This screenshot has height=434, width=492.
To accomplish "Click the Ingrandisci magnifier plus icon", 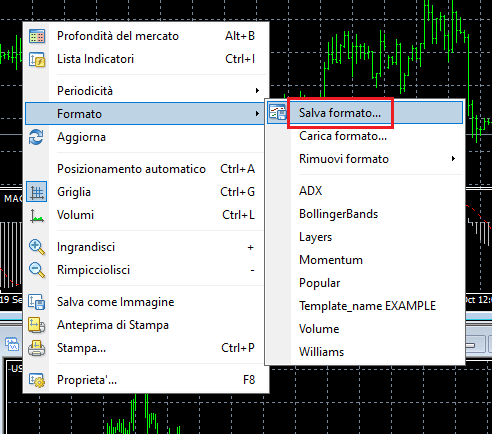I will pos(37,247).
